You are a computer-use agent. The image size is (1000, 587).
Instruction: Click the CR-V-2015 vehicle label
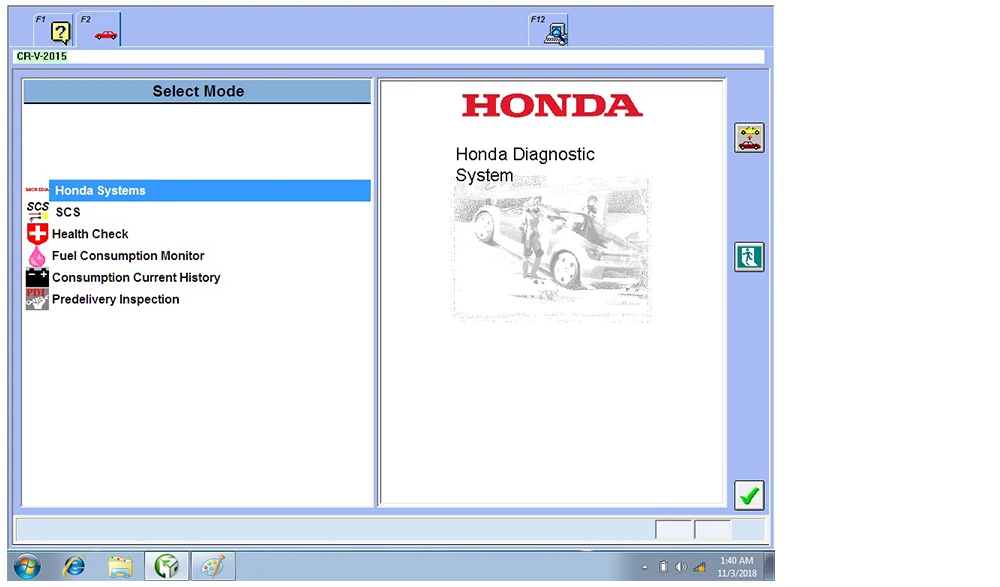coord(41,56)
